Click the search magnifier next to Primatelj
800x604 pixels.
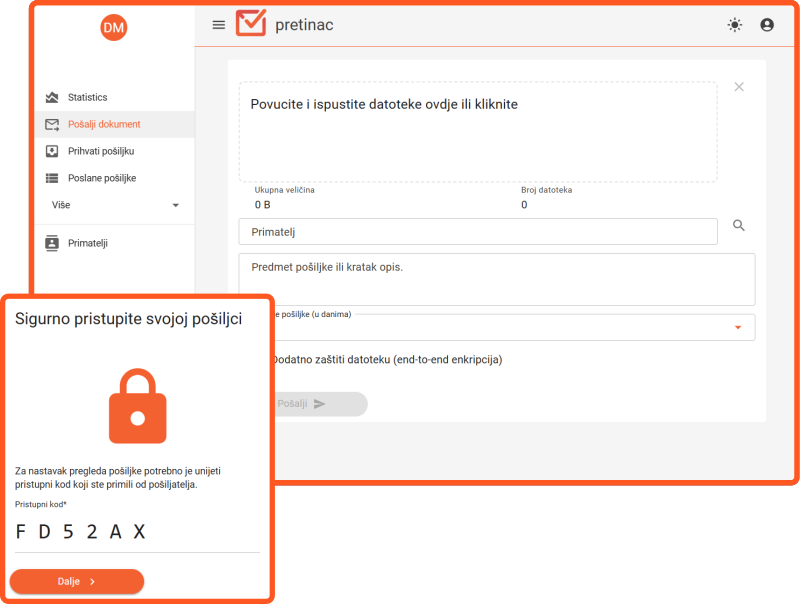tap(739, 226)
